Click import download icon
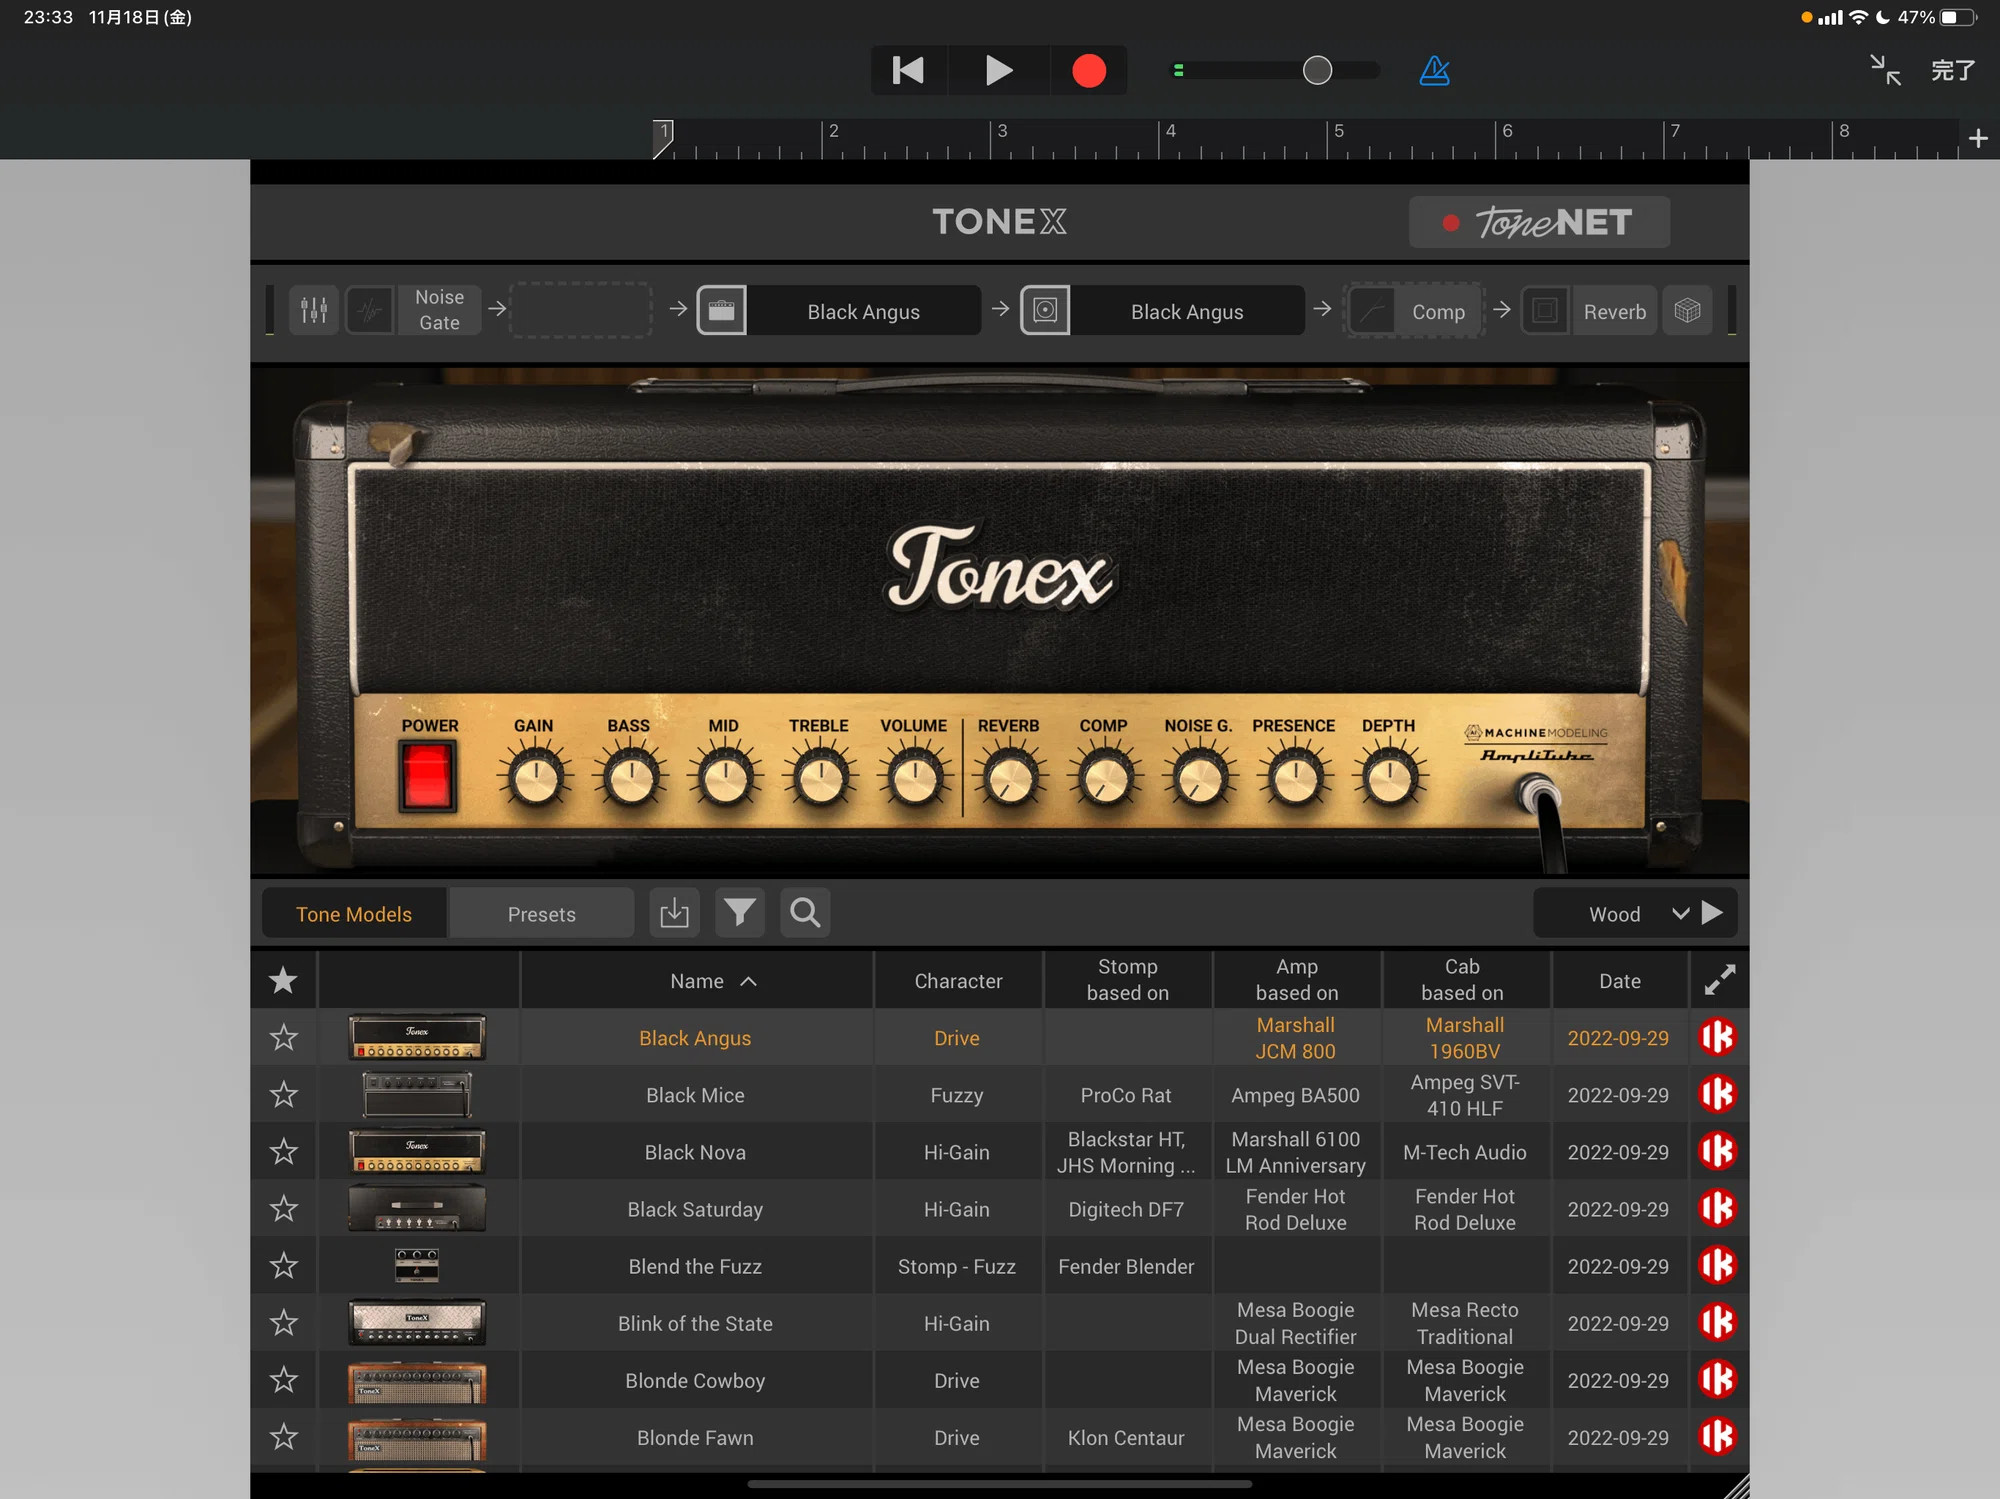 (674, 913)
